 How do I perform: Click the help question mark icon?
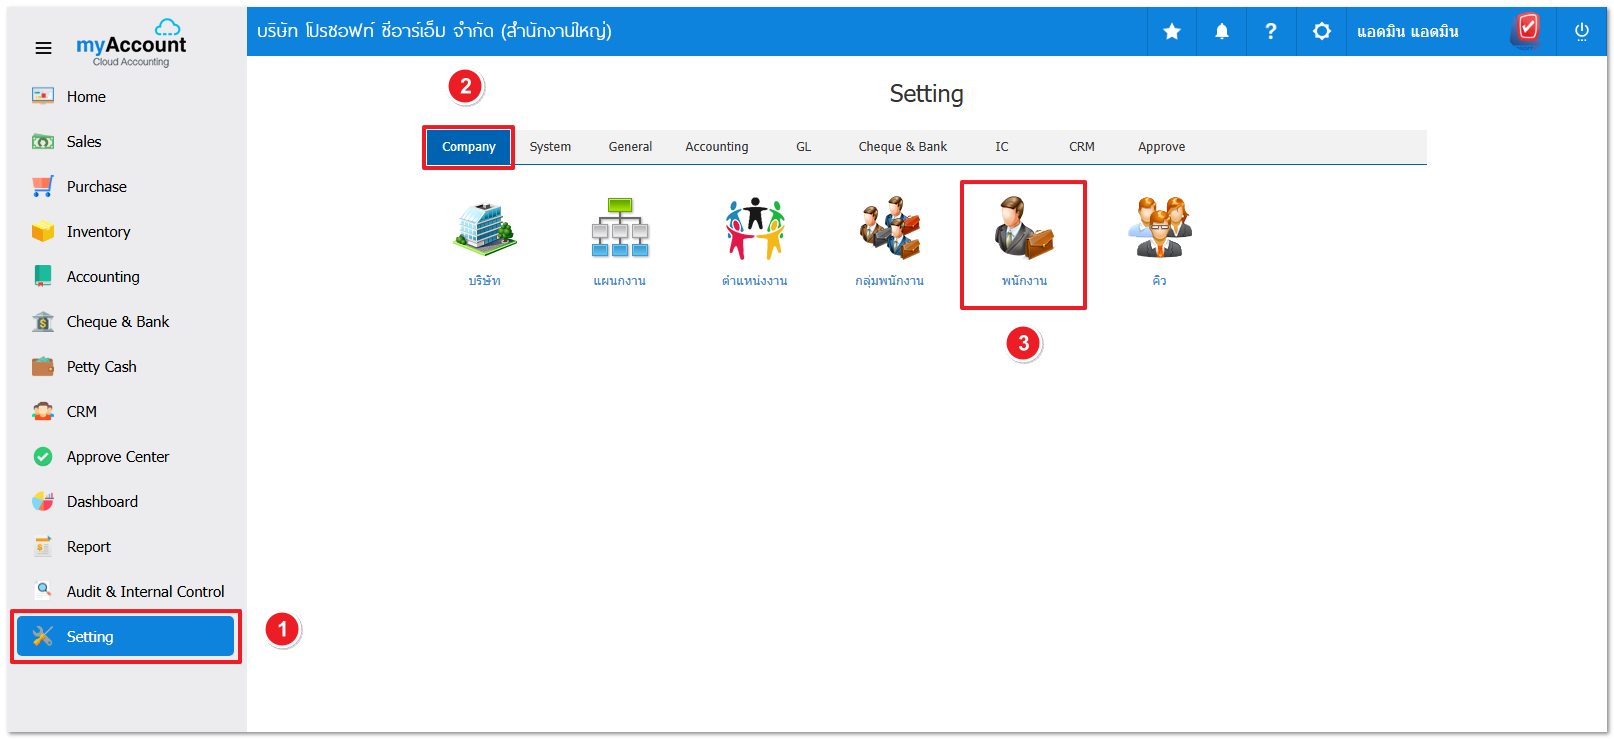(1271, 32)
